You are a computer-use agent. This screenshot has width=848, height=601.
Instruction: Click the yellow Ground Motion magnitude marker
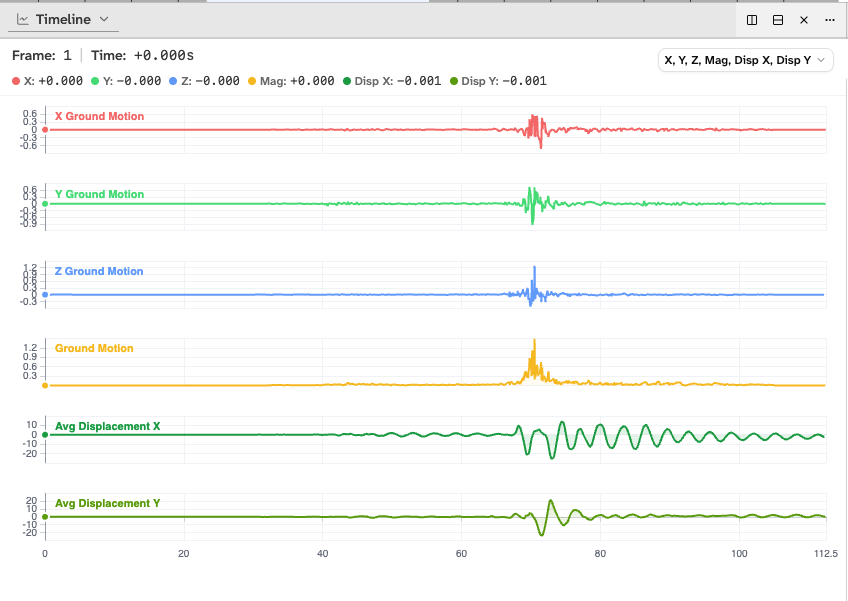click(x=44, y=383)
